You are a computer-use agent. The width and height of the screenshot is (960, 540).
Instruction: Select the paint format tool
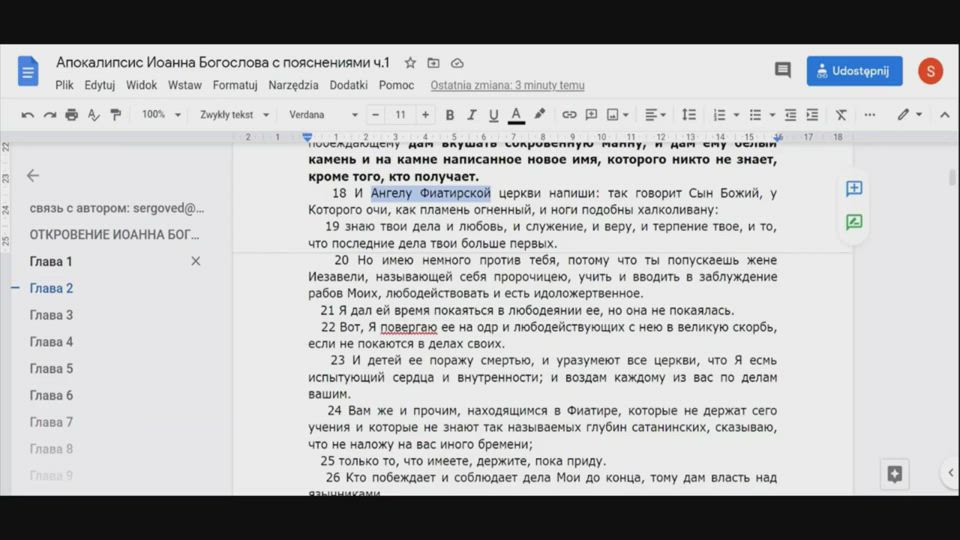coord(115,115)
